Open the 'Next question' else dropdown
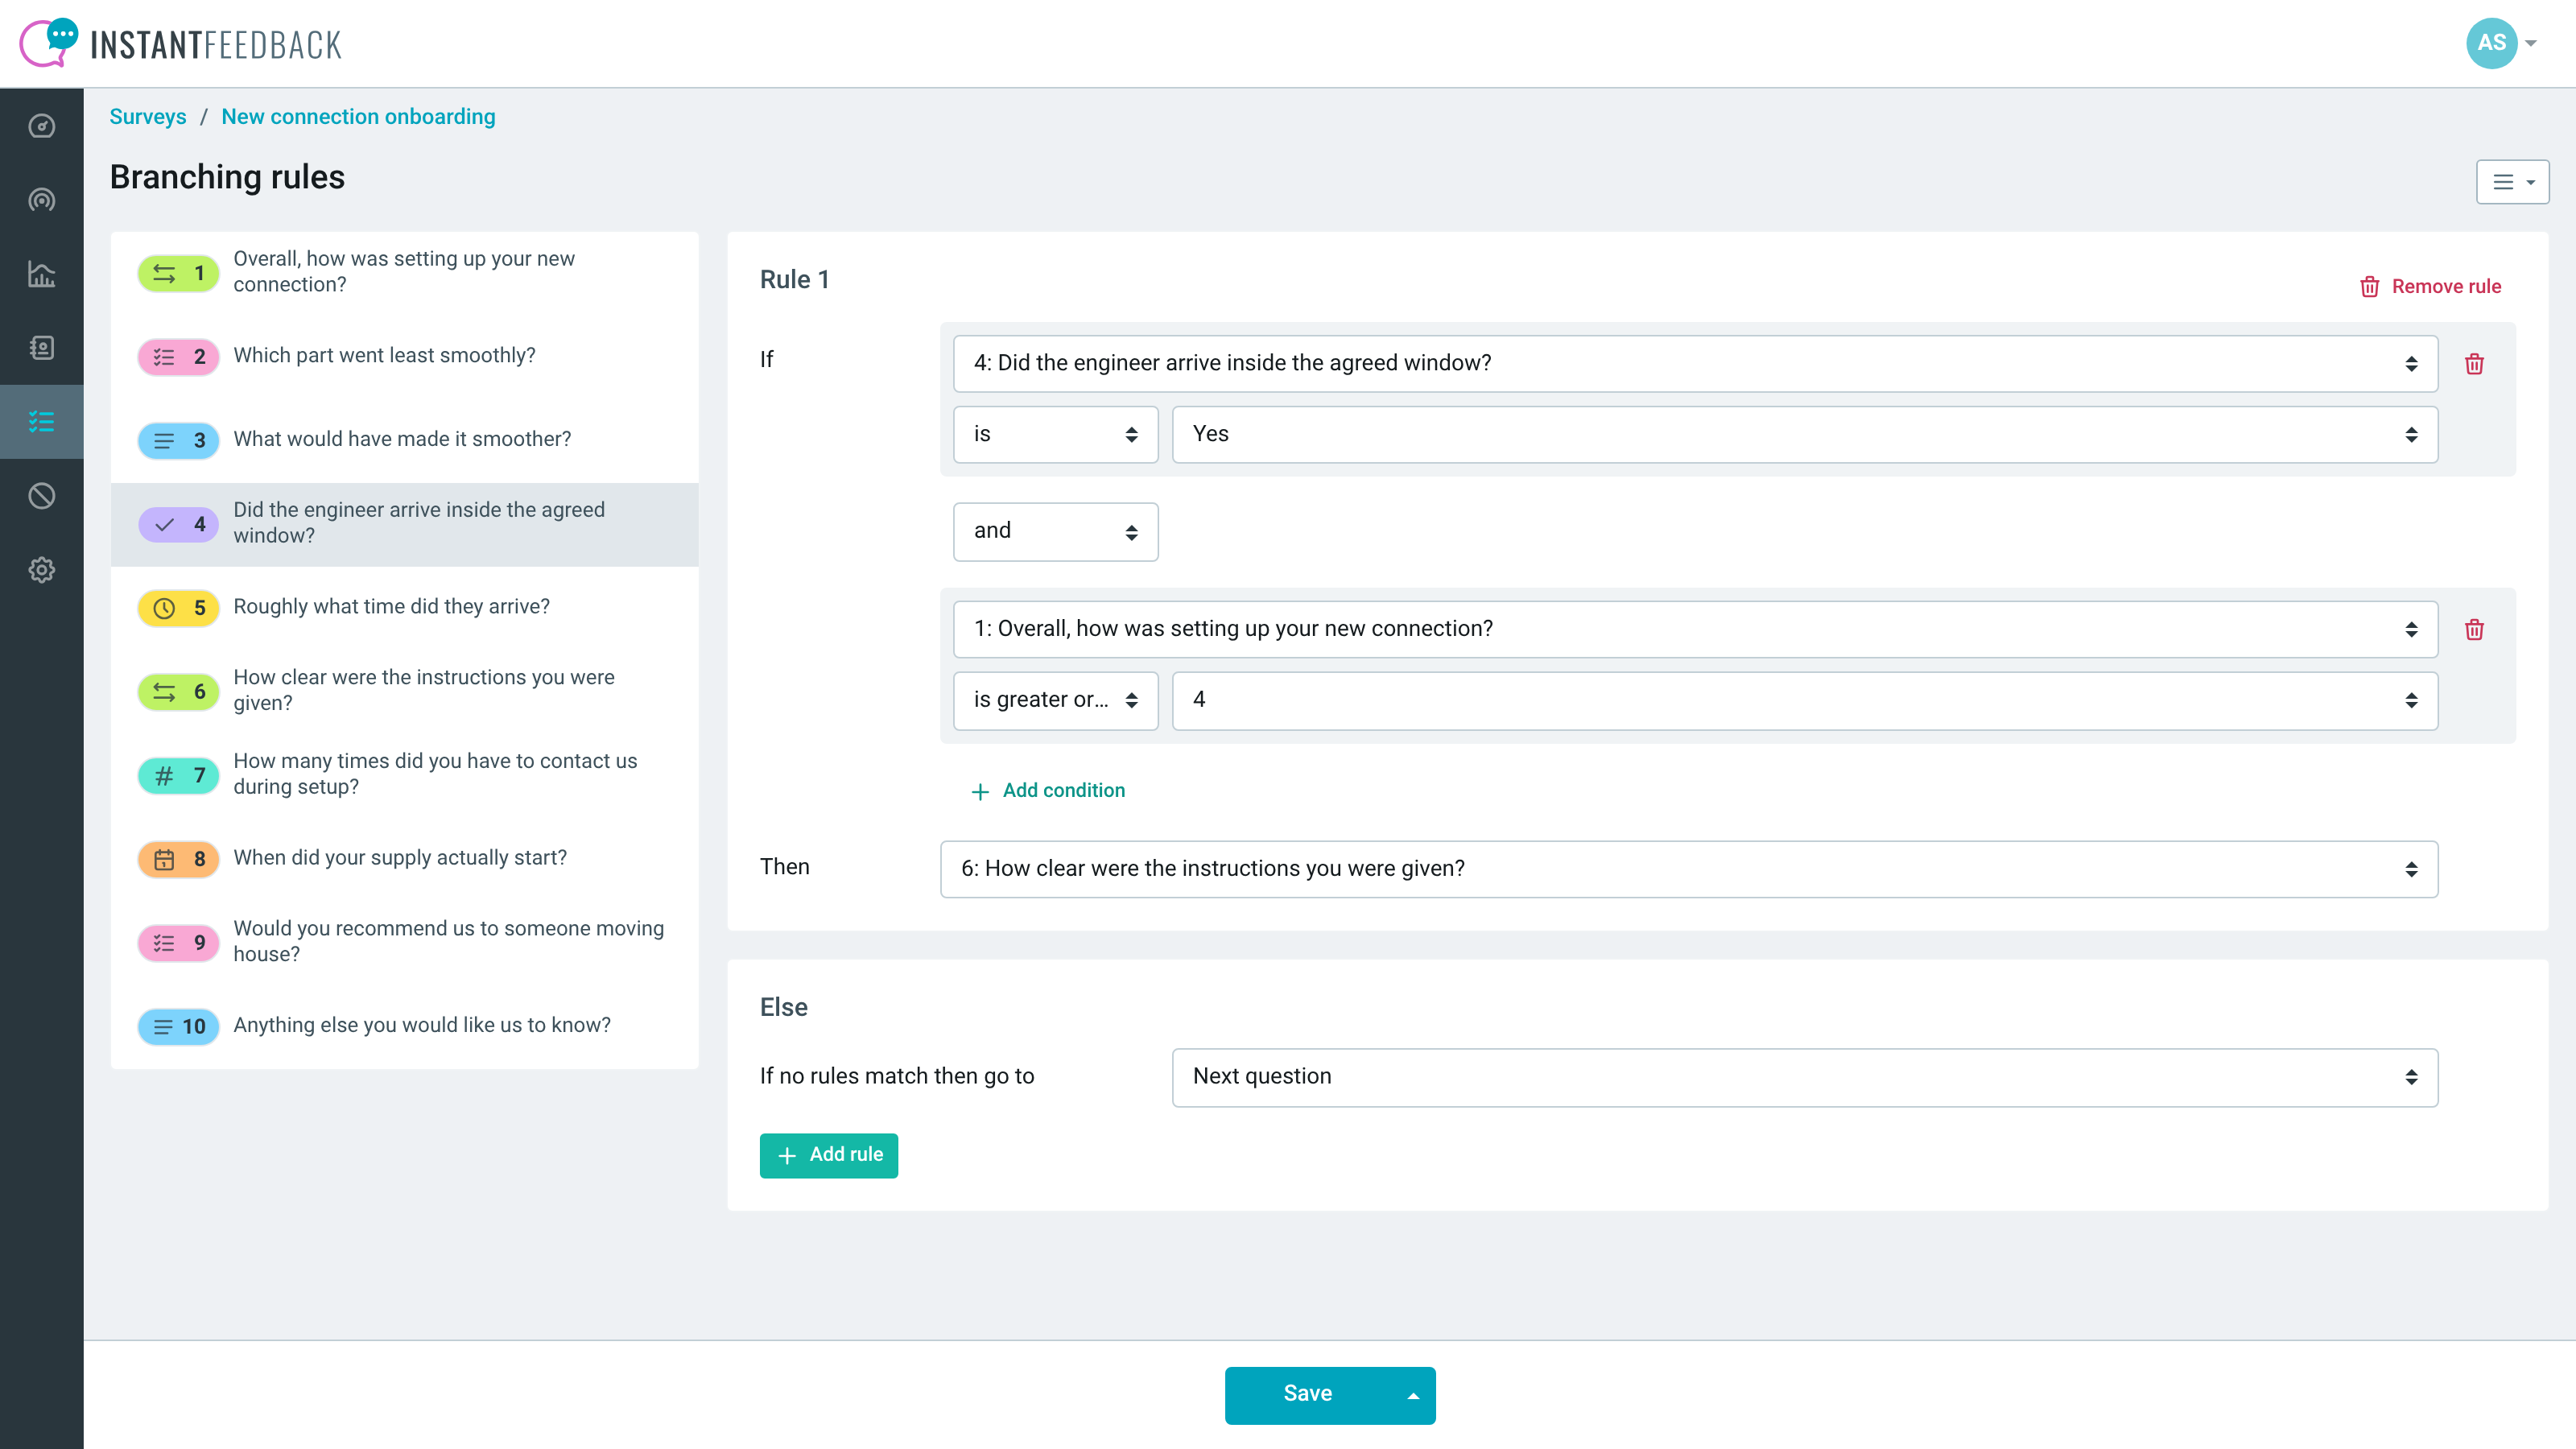 (x=1805, y=1078)
